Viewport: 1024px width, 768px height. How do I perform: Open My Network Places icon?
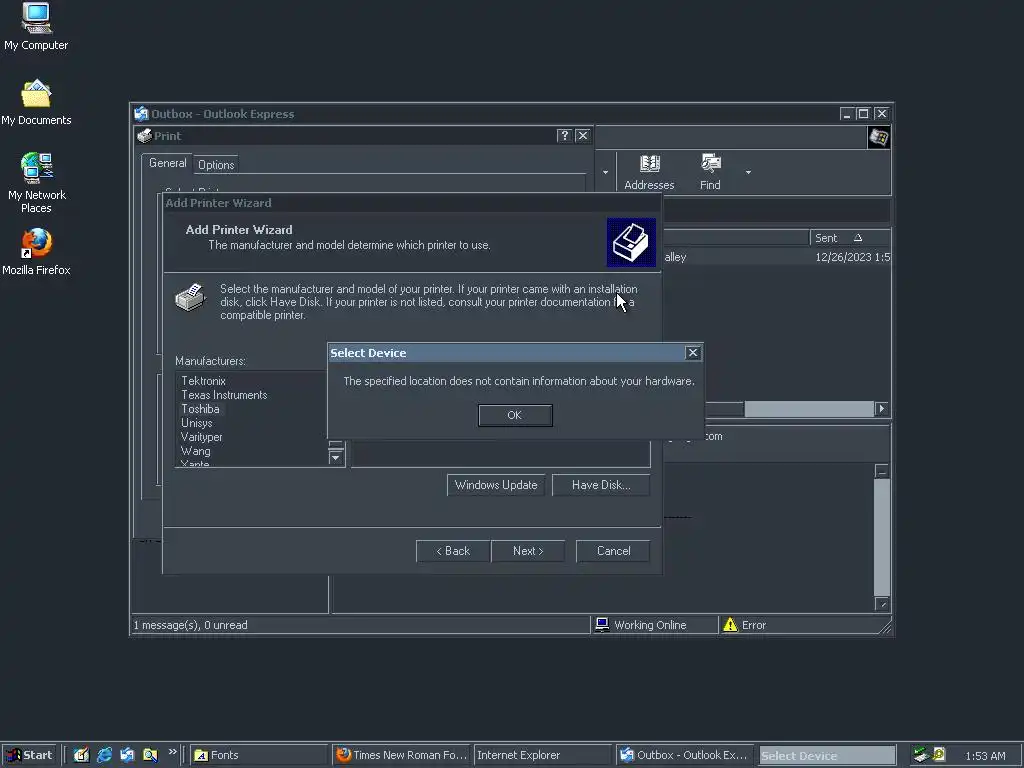[36, 183]
